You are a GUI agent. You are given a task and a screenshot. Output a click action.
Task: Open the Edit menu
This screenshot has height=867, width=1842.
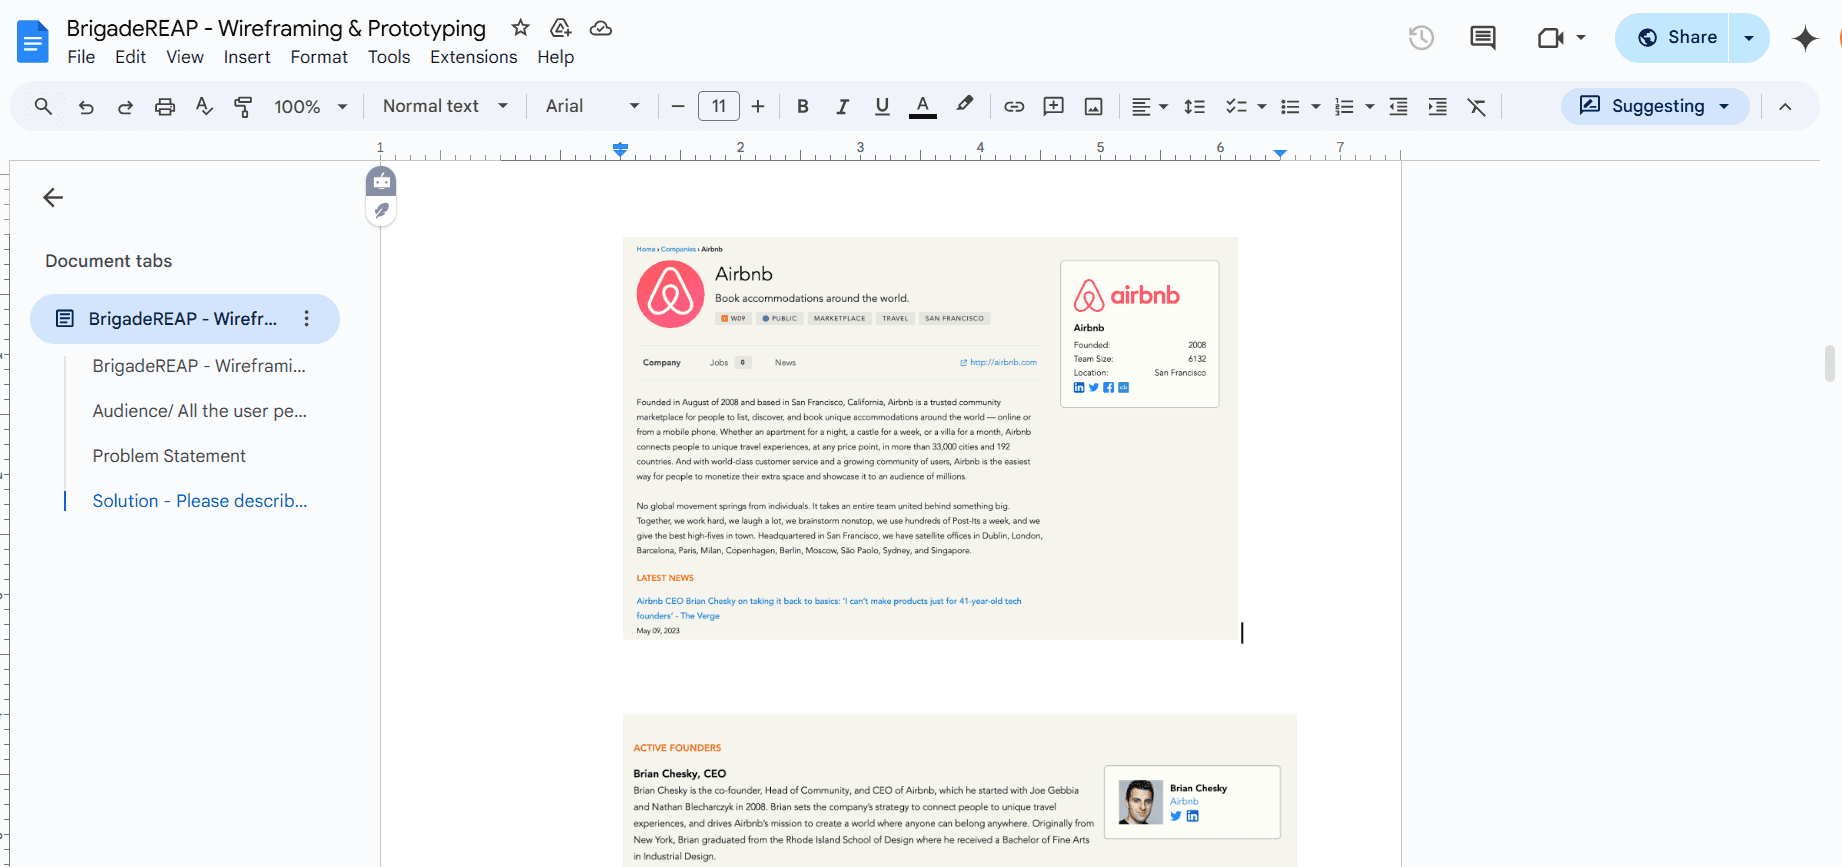pyautogui.click(x=130, y=57)
